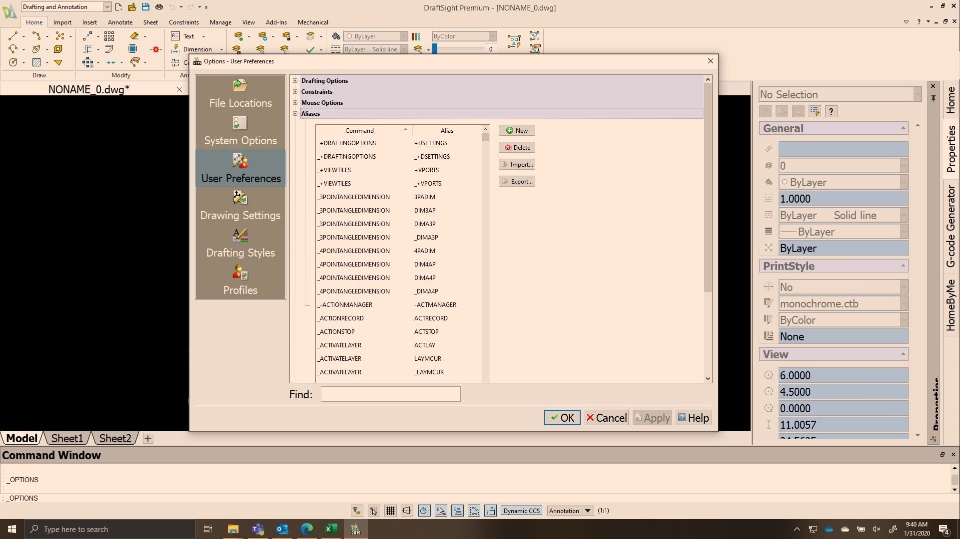The width and height of the screenshot is (960, 539).
Task: Open System Options page
Action: click(x=240, y=131)
